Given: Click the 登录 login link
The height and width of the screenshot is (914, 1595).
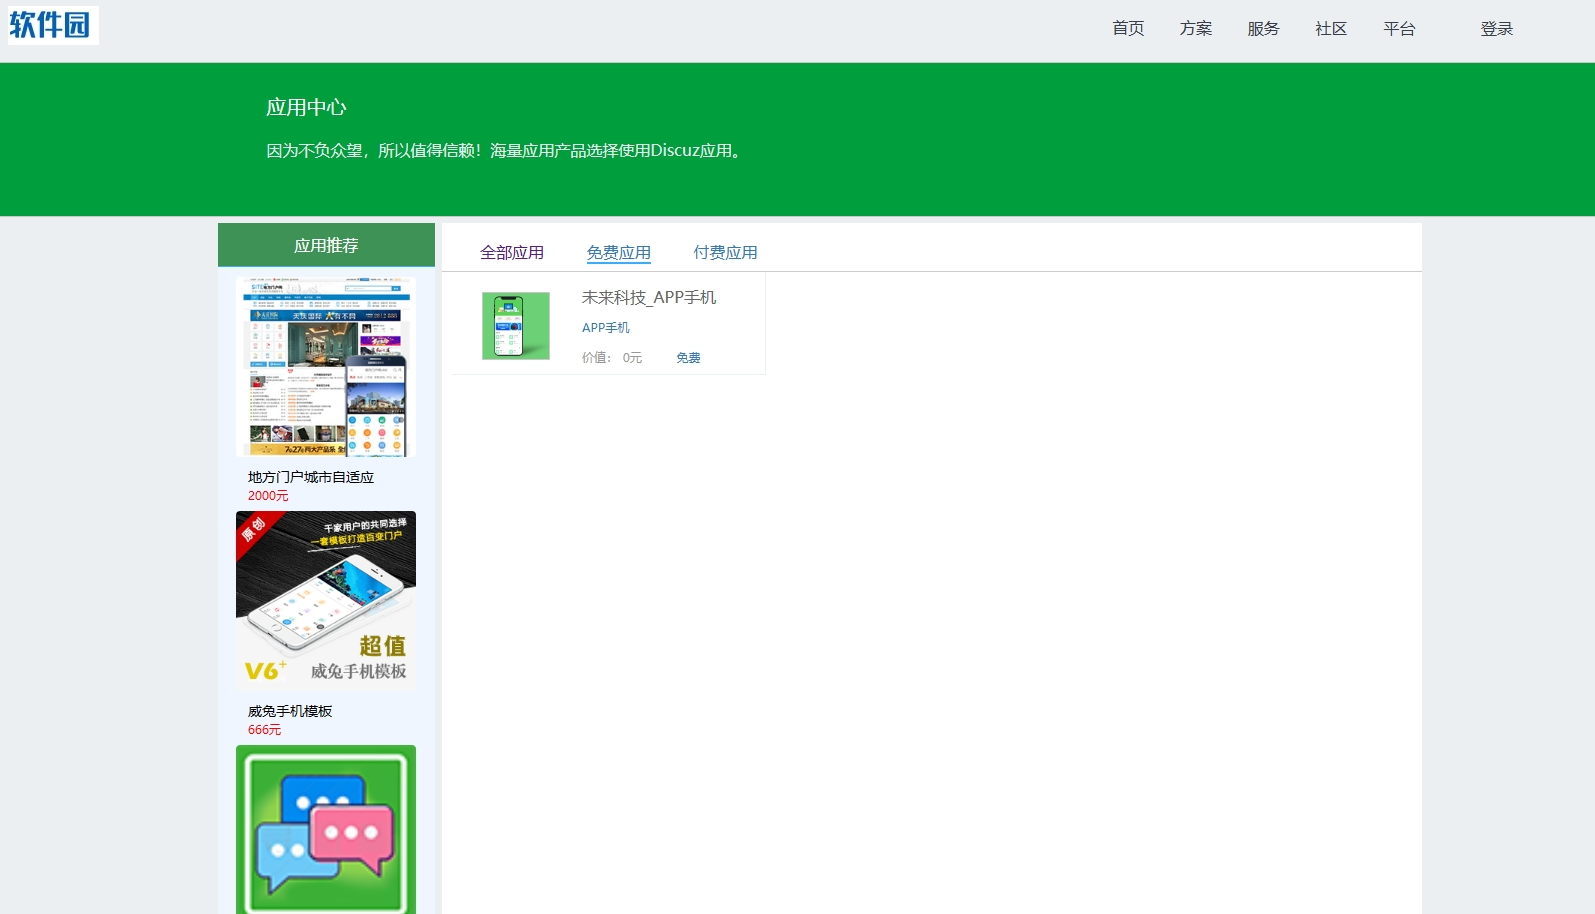Looking at the screenshot, I should pos(1496,29).
